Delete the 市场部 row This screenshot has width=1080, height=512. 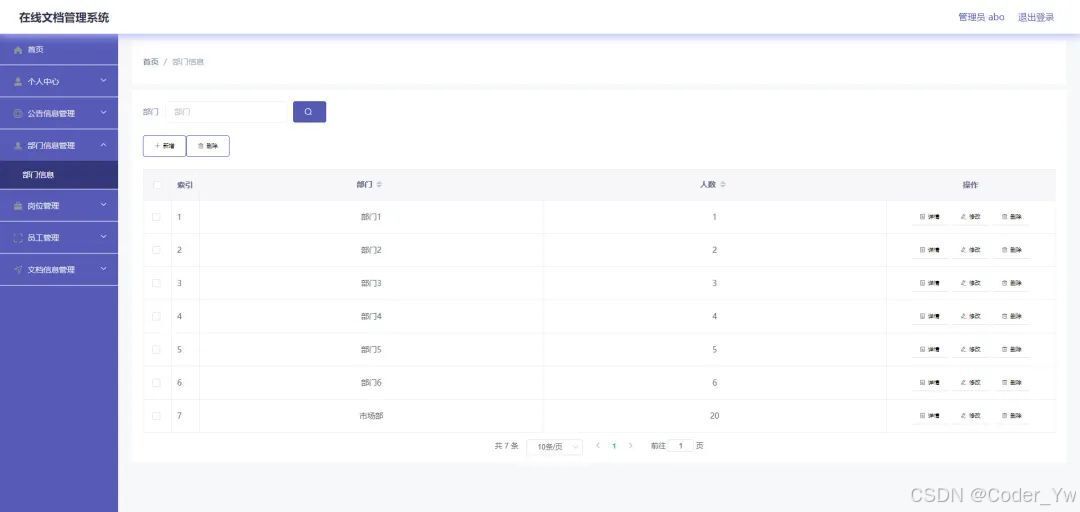(x=1011, y=416)
